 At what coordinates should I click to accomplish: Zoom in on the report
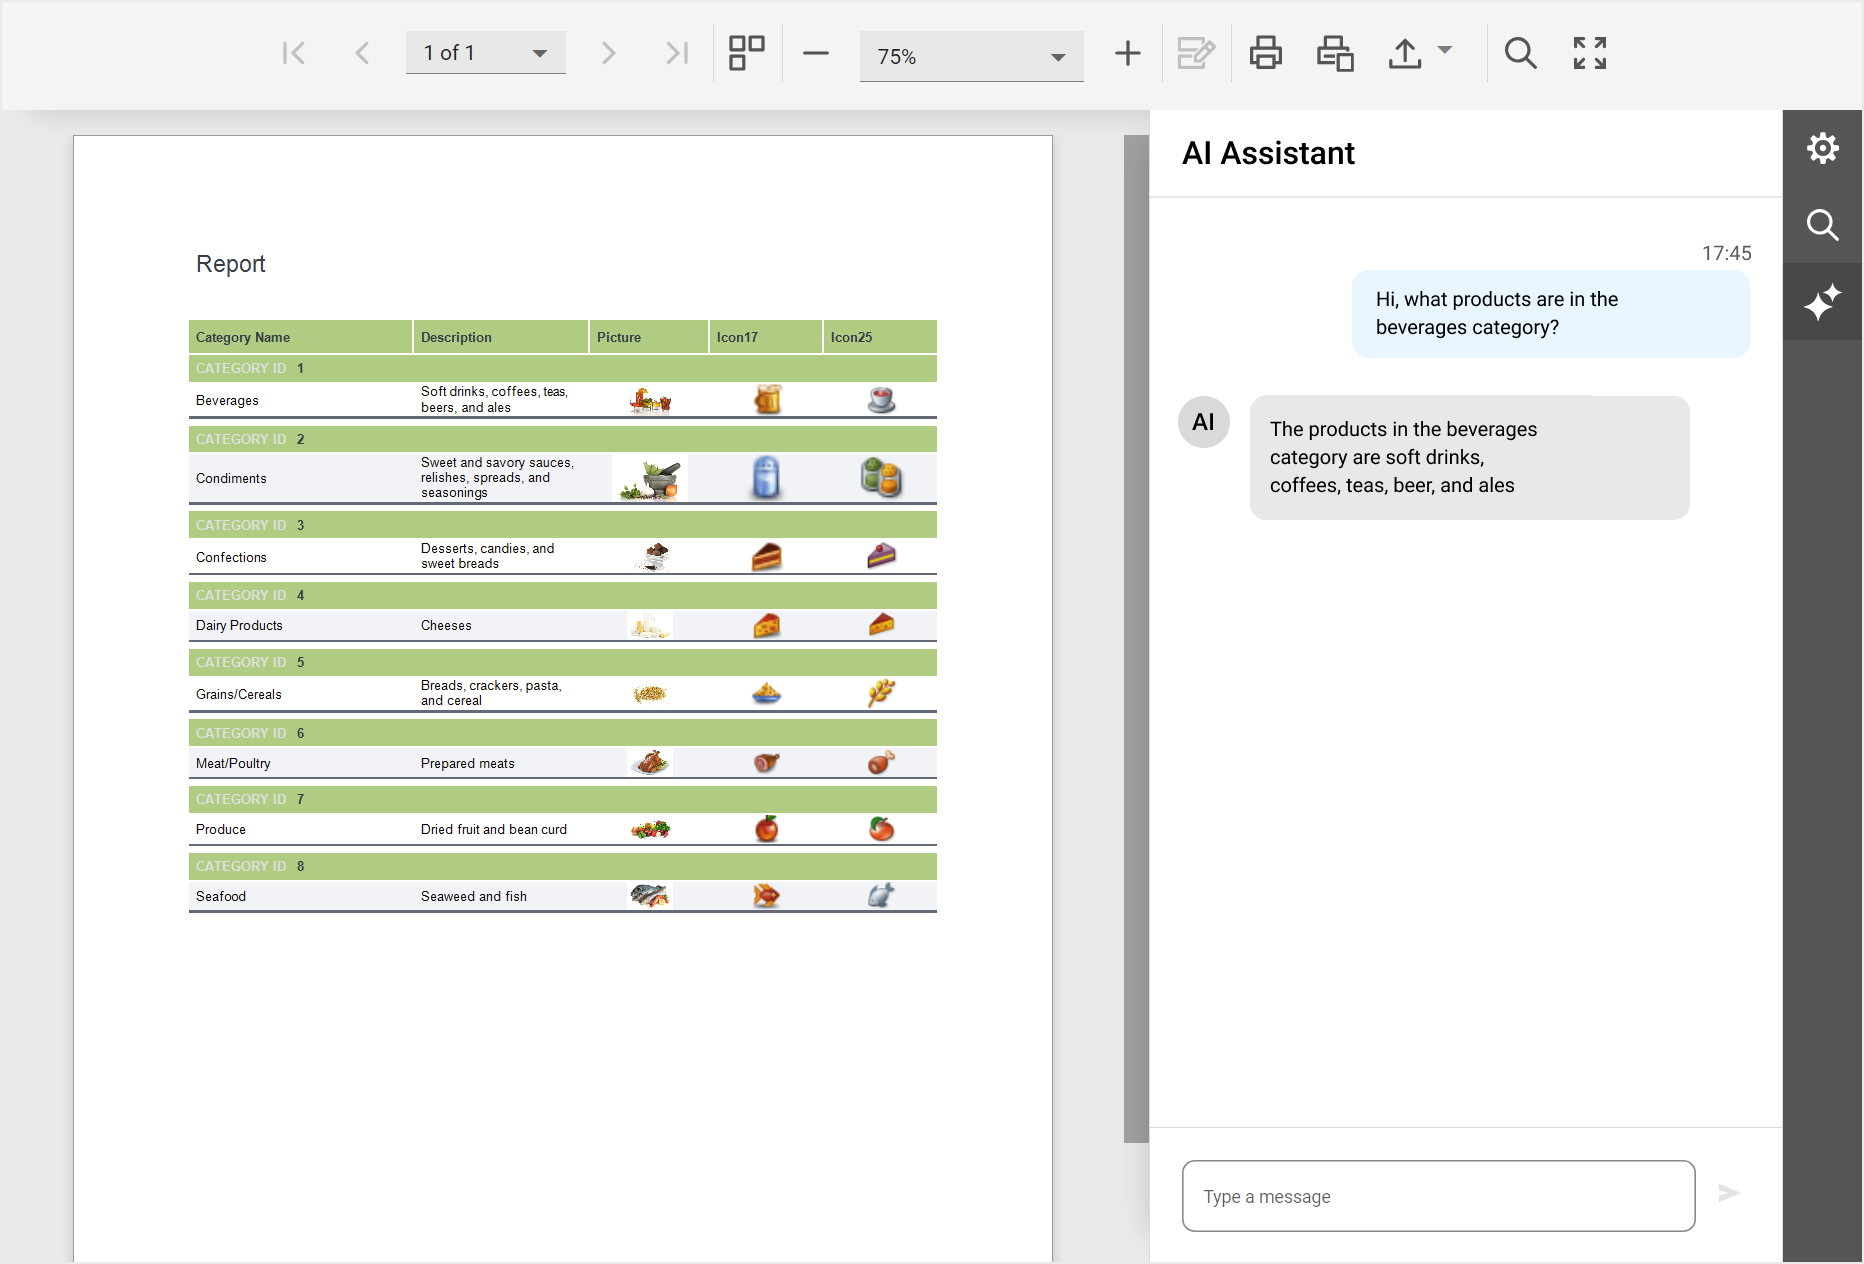(1127, 53)
